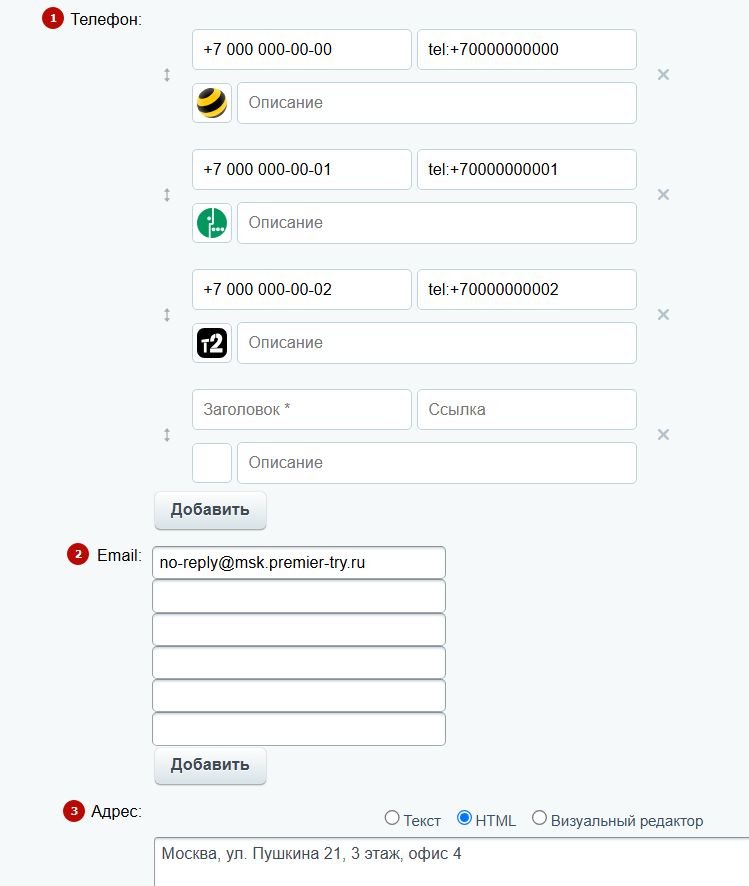Click the black T2 operator icon
The width and height of the screenshot is (749, 886).
click(x=212, y=343)
